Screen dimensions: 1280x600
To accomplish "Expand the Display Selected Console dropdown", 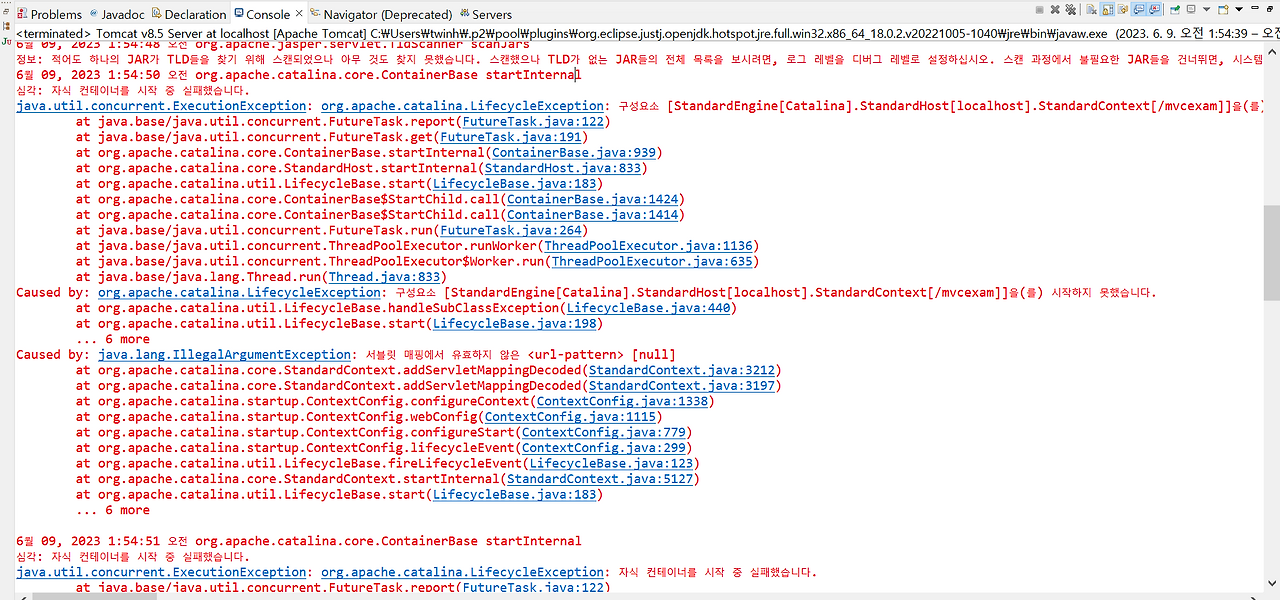I will 1207,8.
